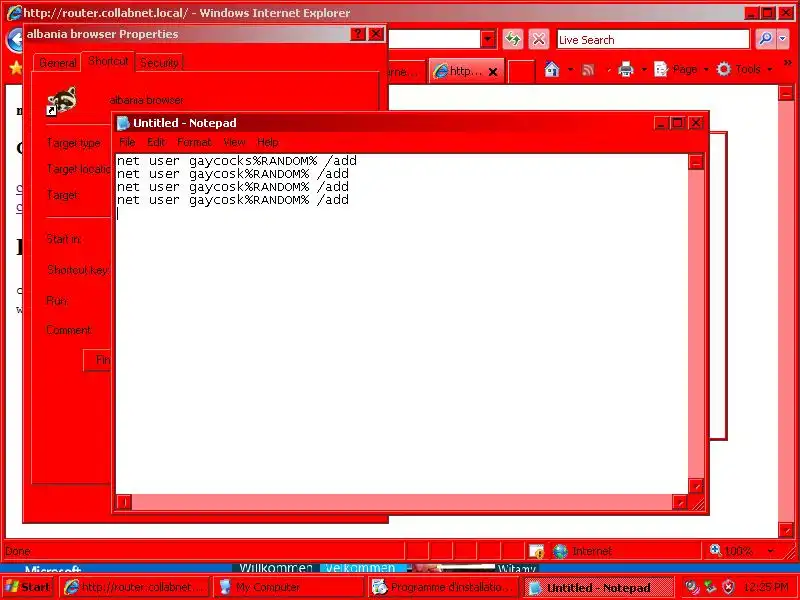800x600 pixels.
Task: Click the Live Search input field
Action: click(653, 39)
